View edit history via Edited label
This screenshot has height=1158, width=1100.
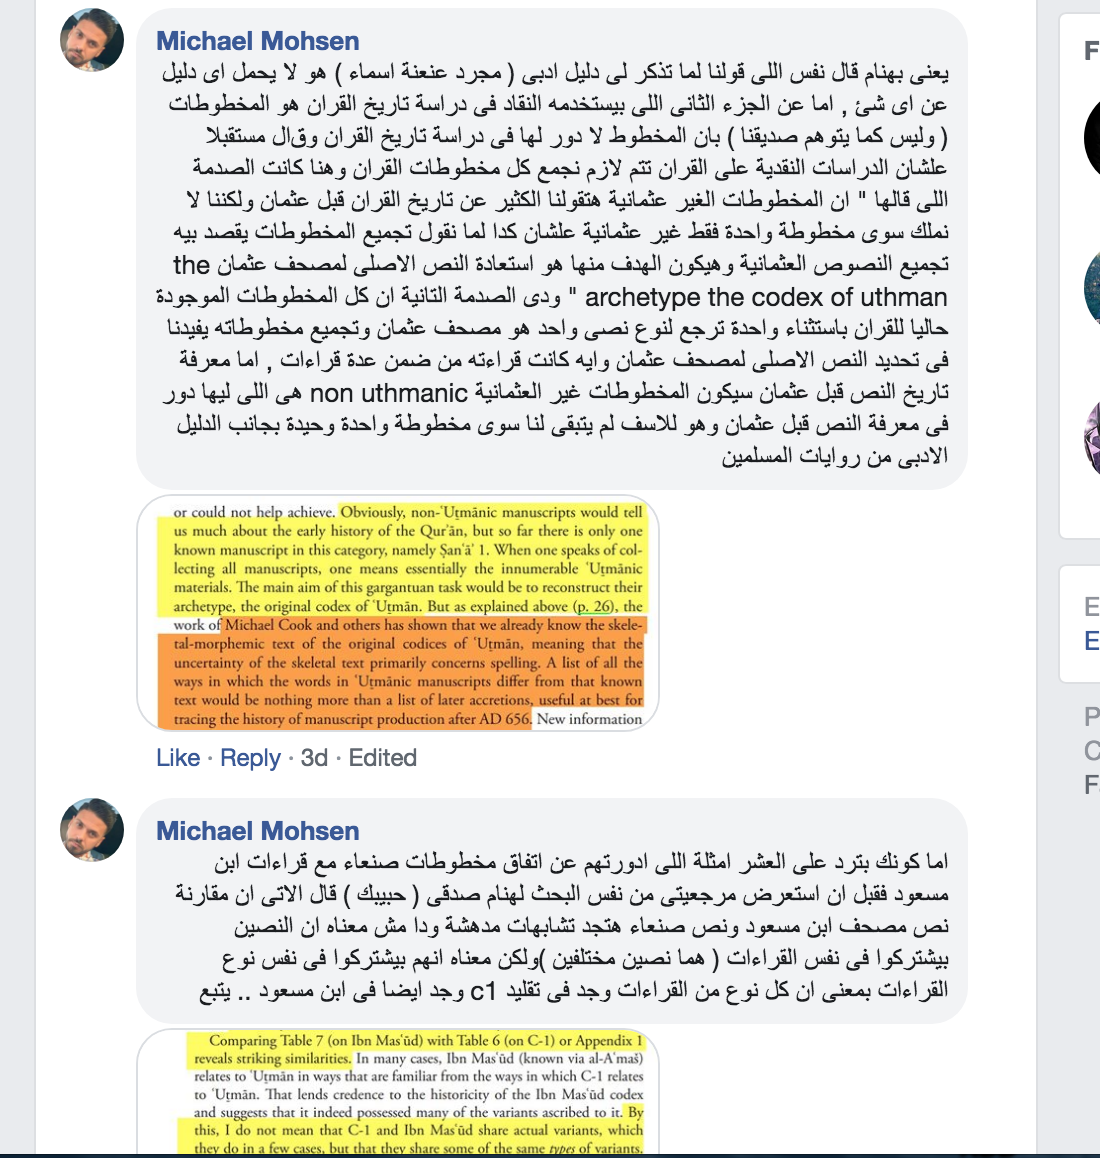[x=383, y=758]
